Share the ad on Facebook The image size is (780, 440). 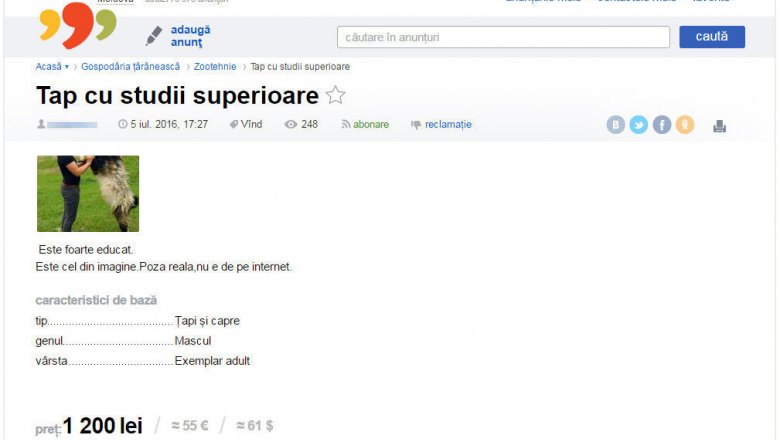(x=662, y=124)
